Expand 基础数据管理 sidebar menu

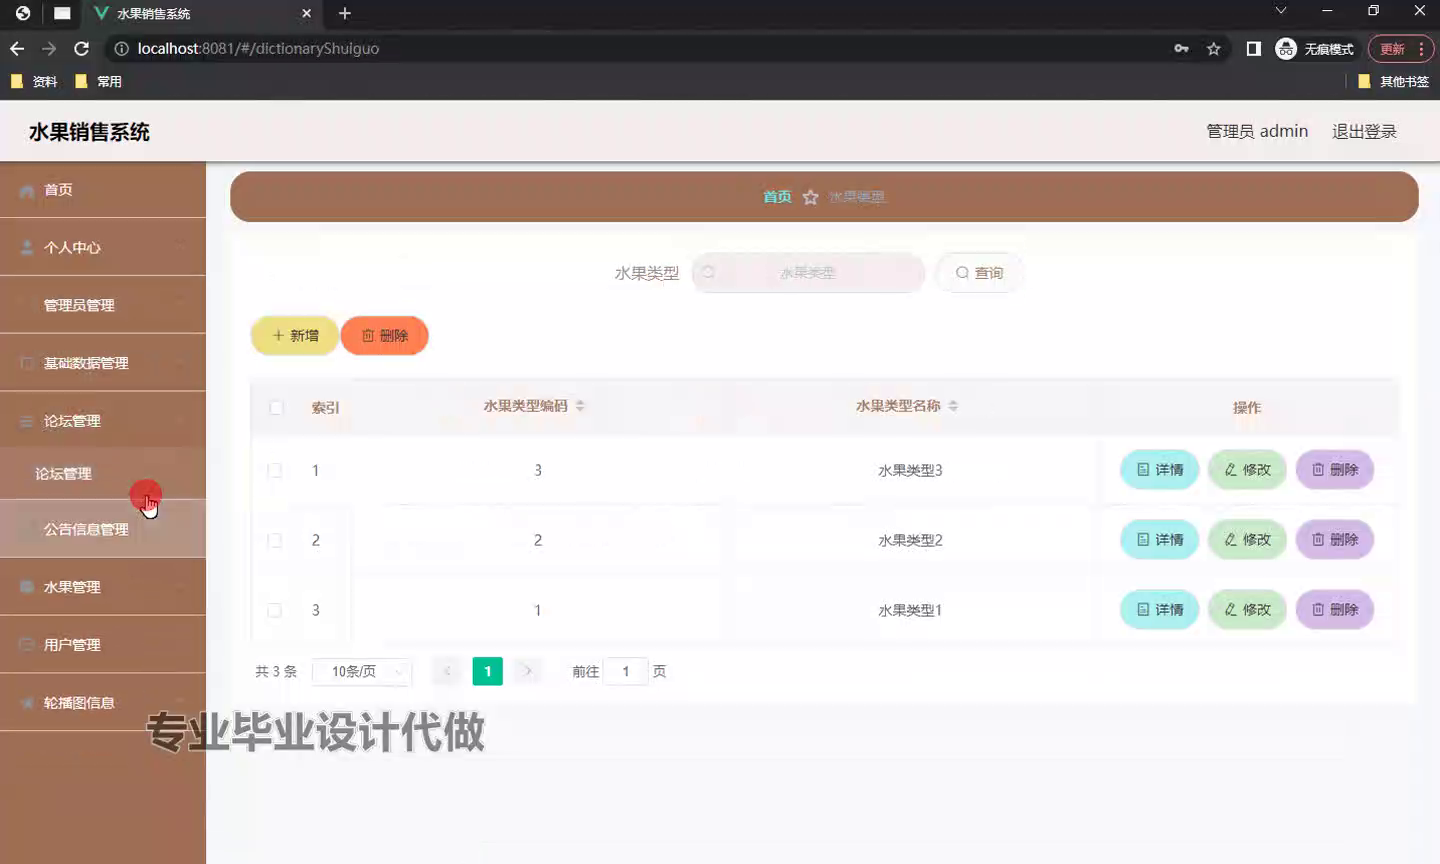coord(103,363)
